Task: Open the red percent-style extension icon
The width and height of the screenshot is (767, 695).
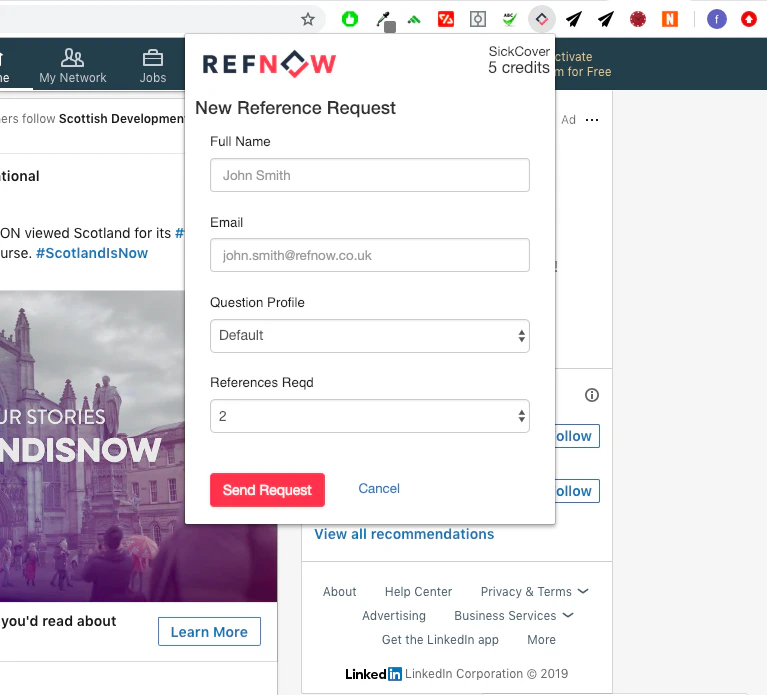Action: [446, 20]
